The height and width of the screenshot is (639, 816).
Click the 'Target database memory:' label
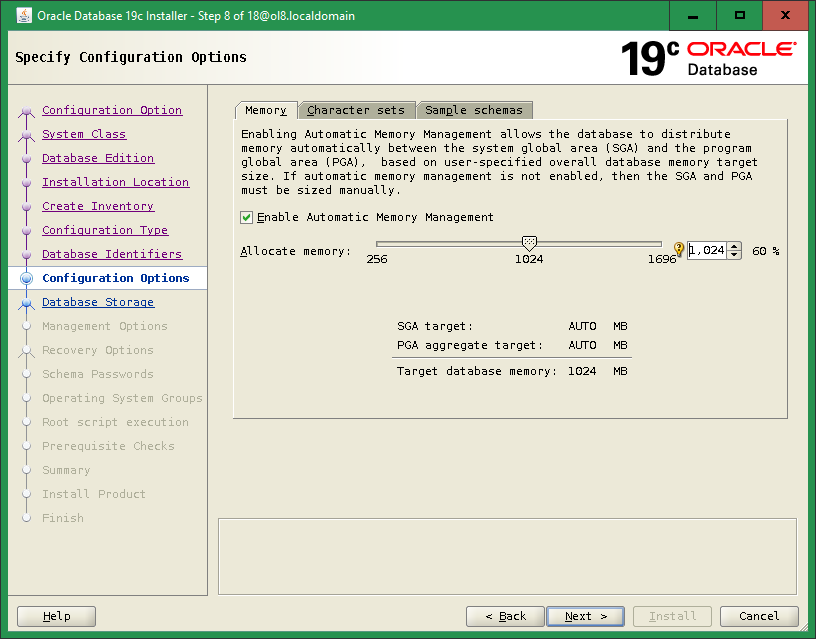477,371
